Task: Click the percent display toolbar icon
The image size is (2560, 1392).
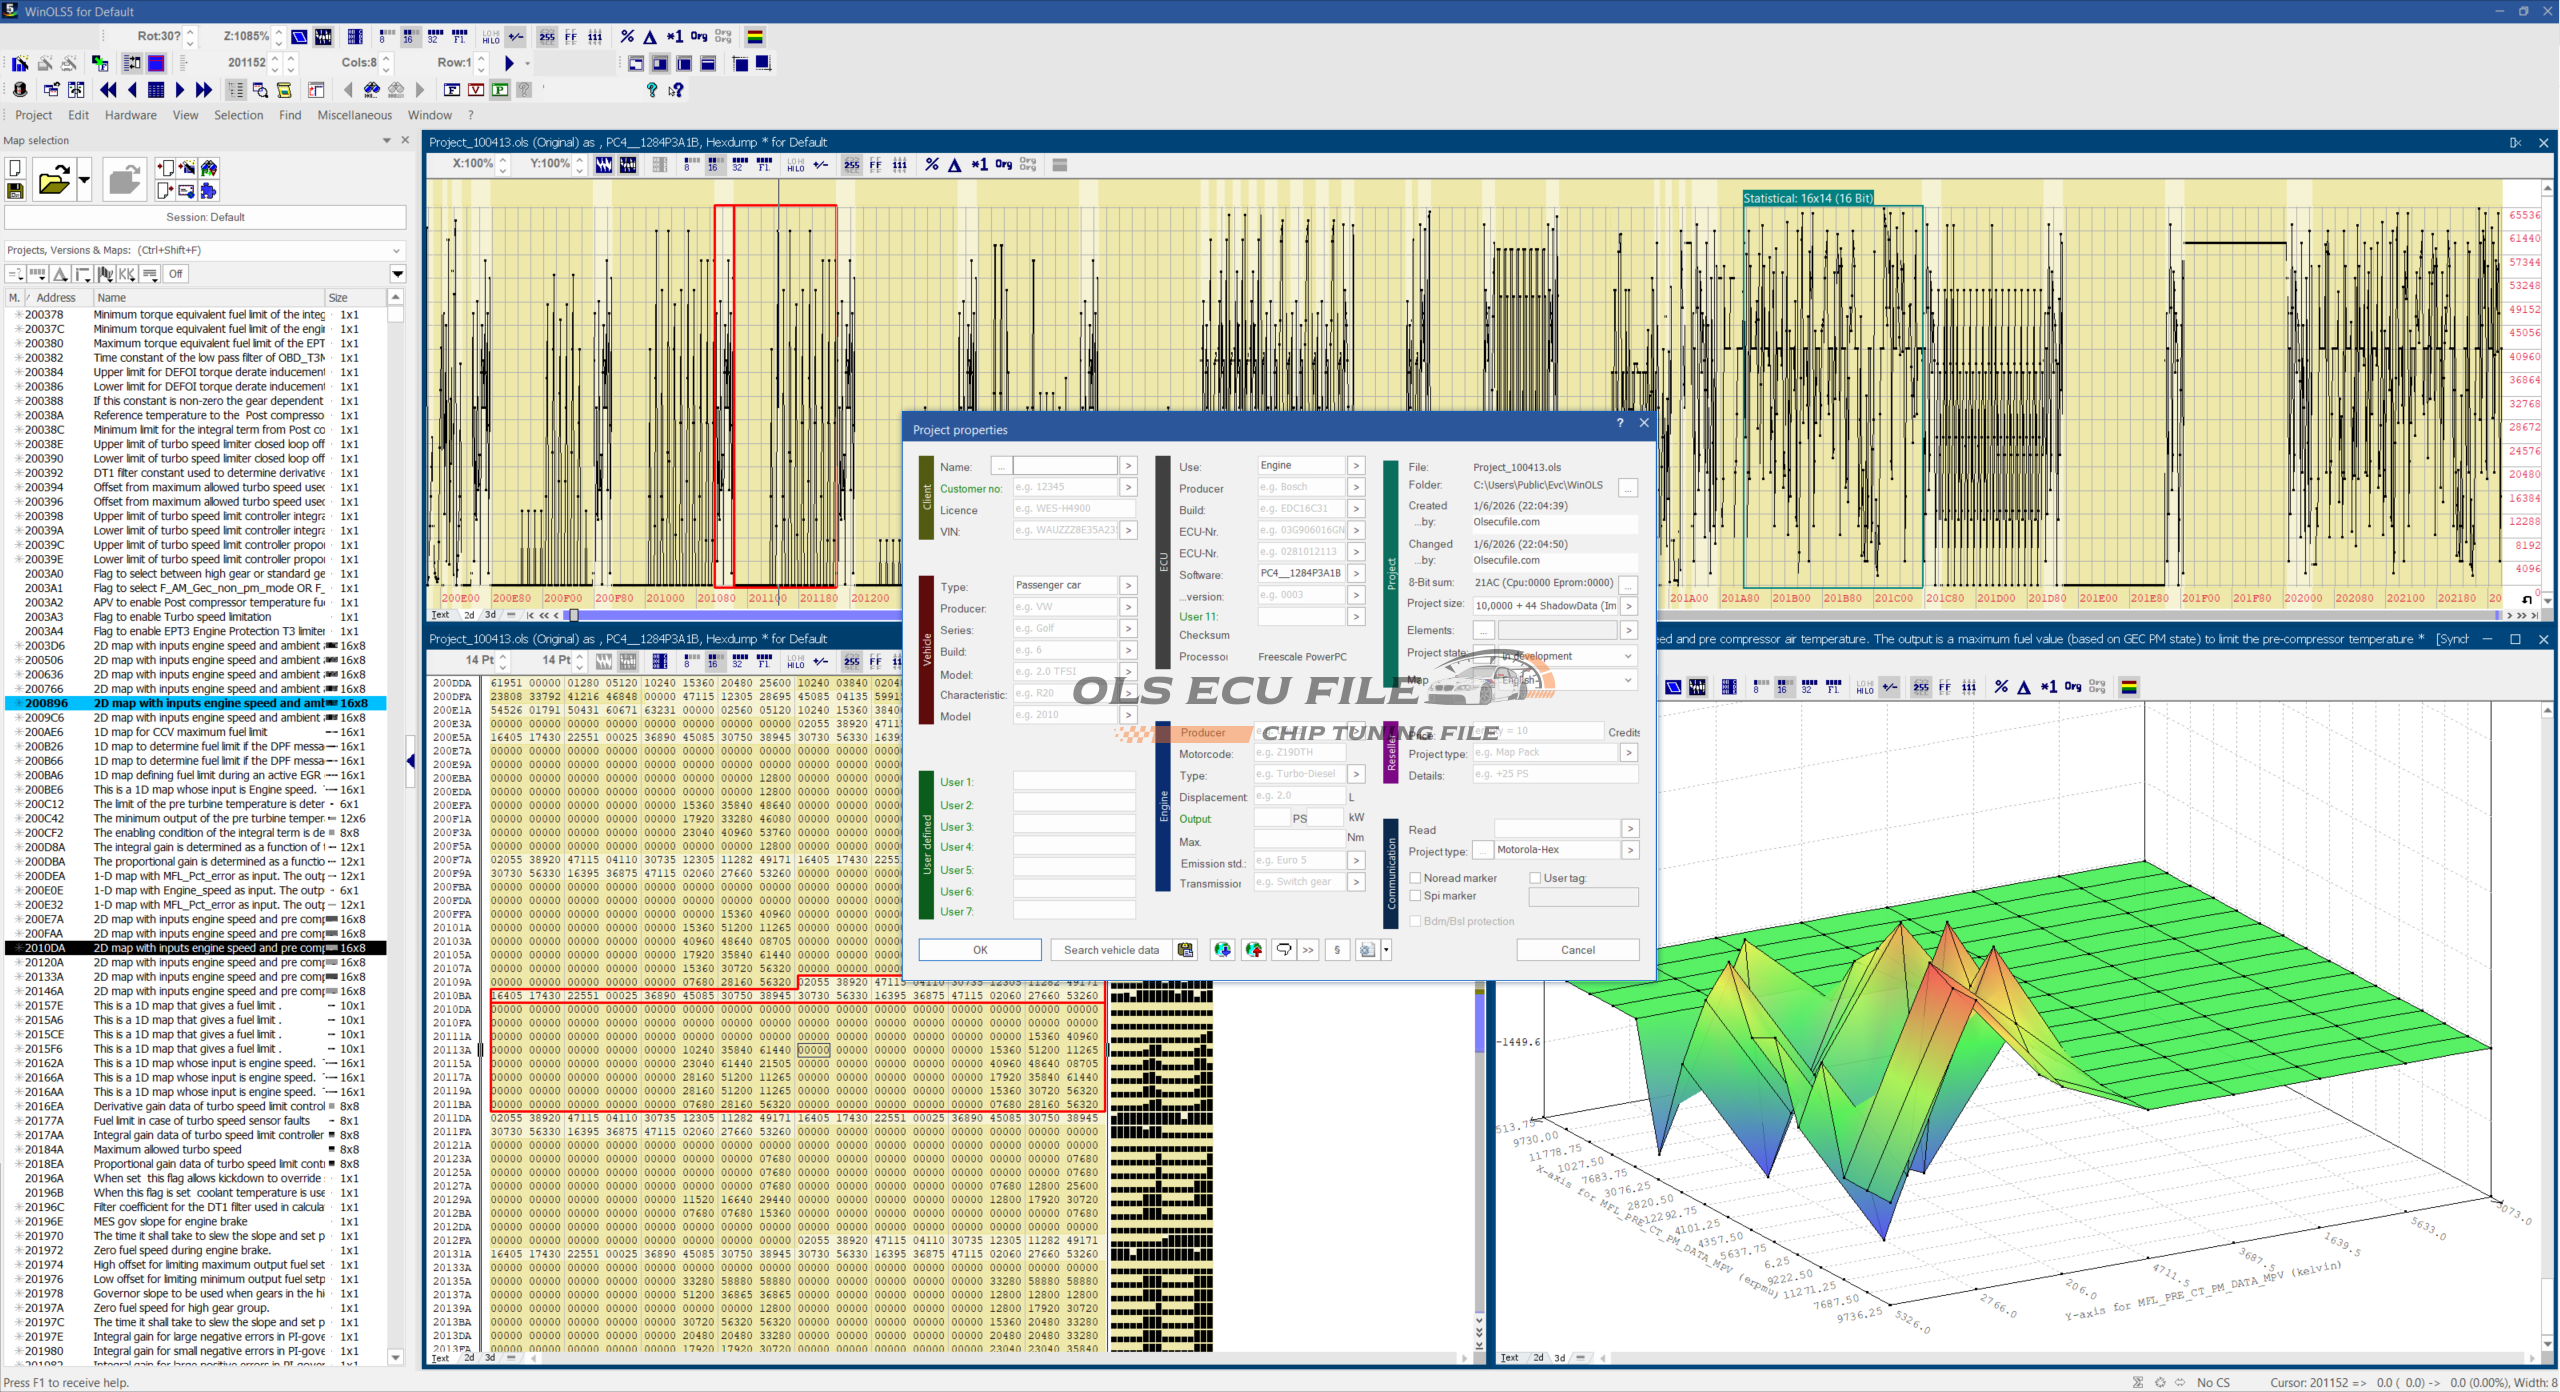Action: tap(627, 37)
